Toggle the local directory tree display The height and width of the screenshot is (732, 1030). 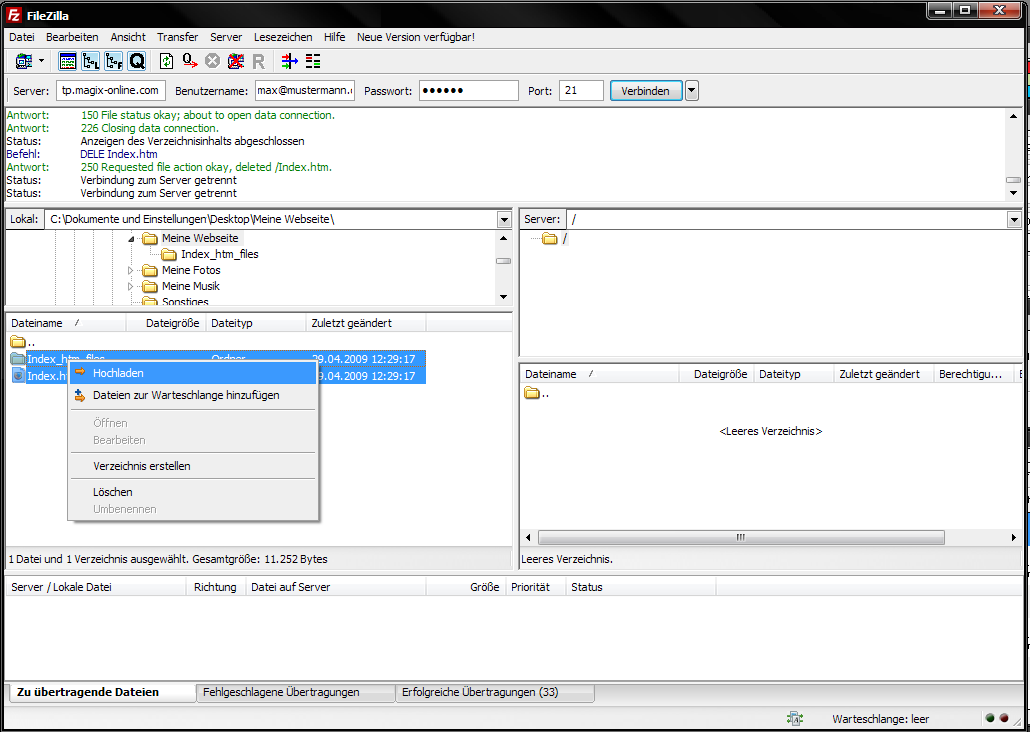(91, 61)
